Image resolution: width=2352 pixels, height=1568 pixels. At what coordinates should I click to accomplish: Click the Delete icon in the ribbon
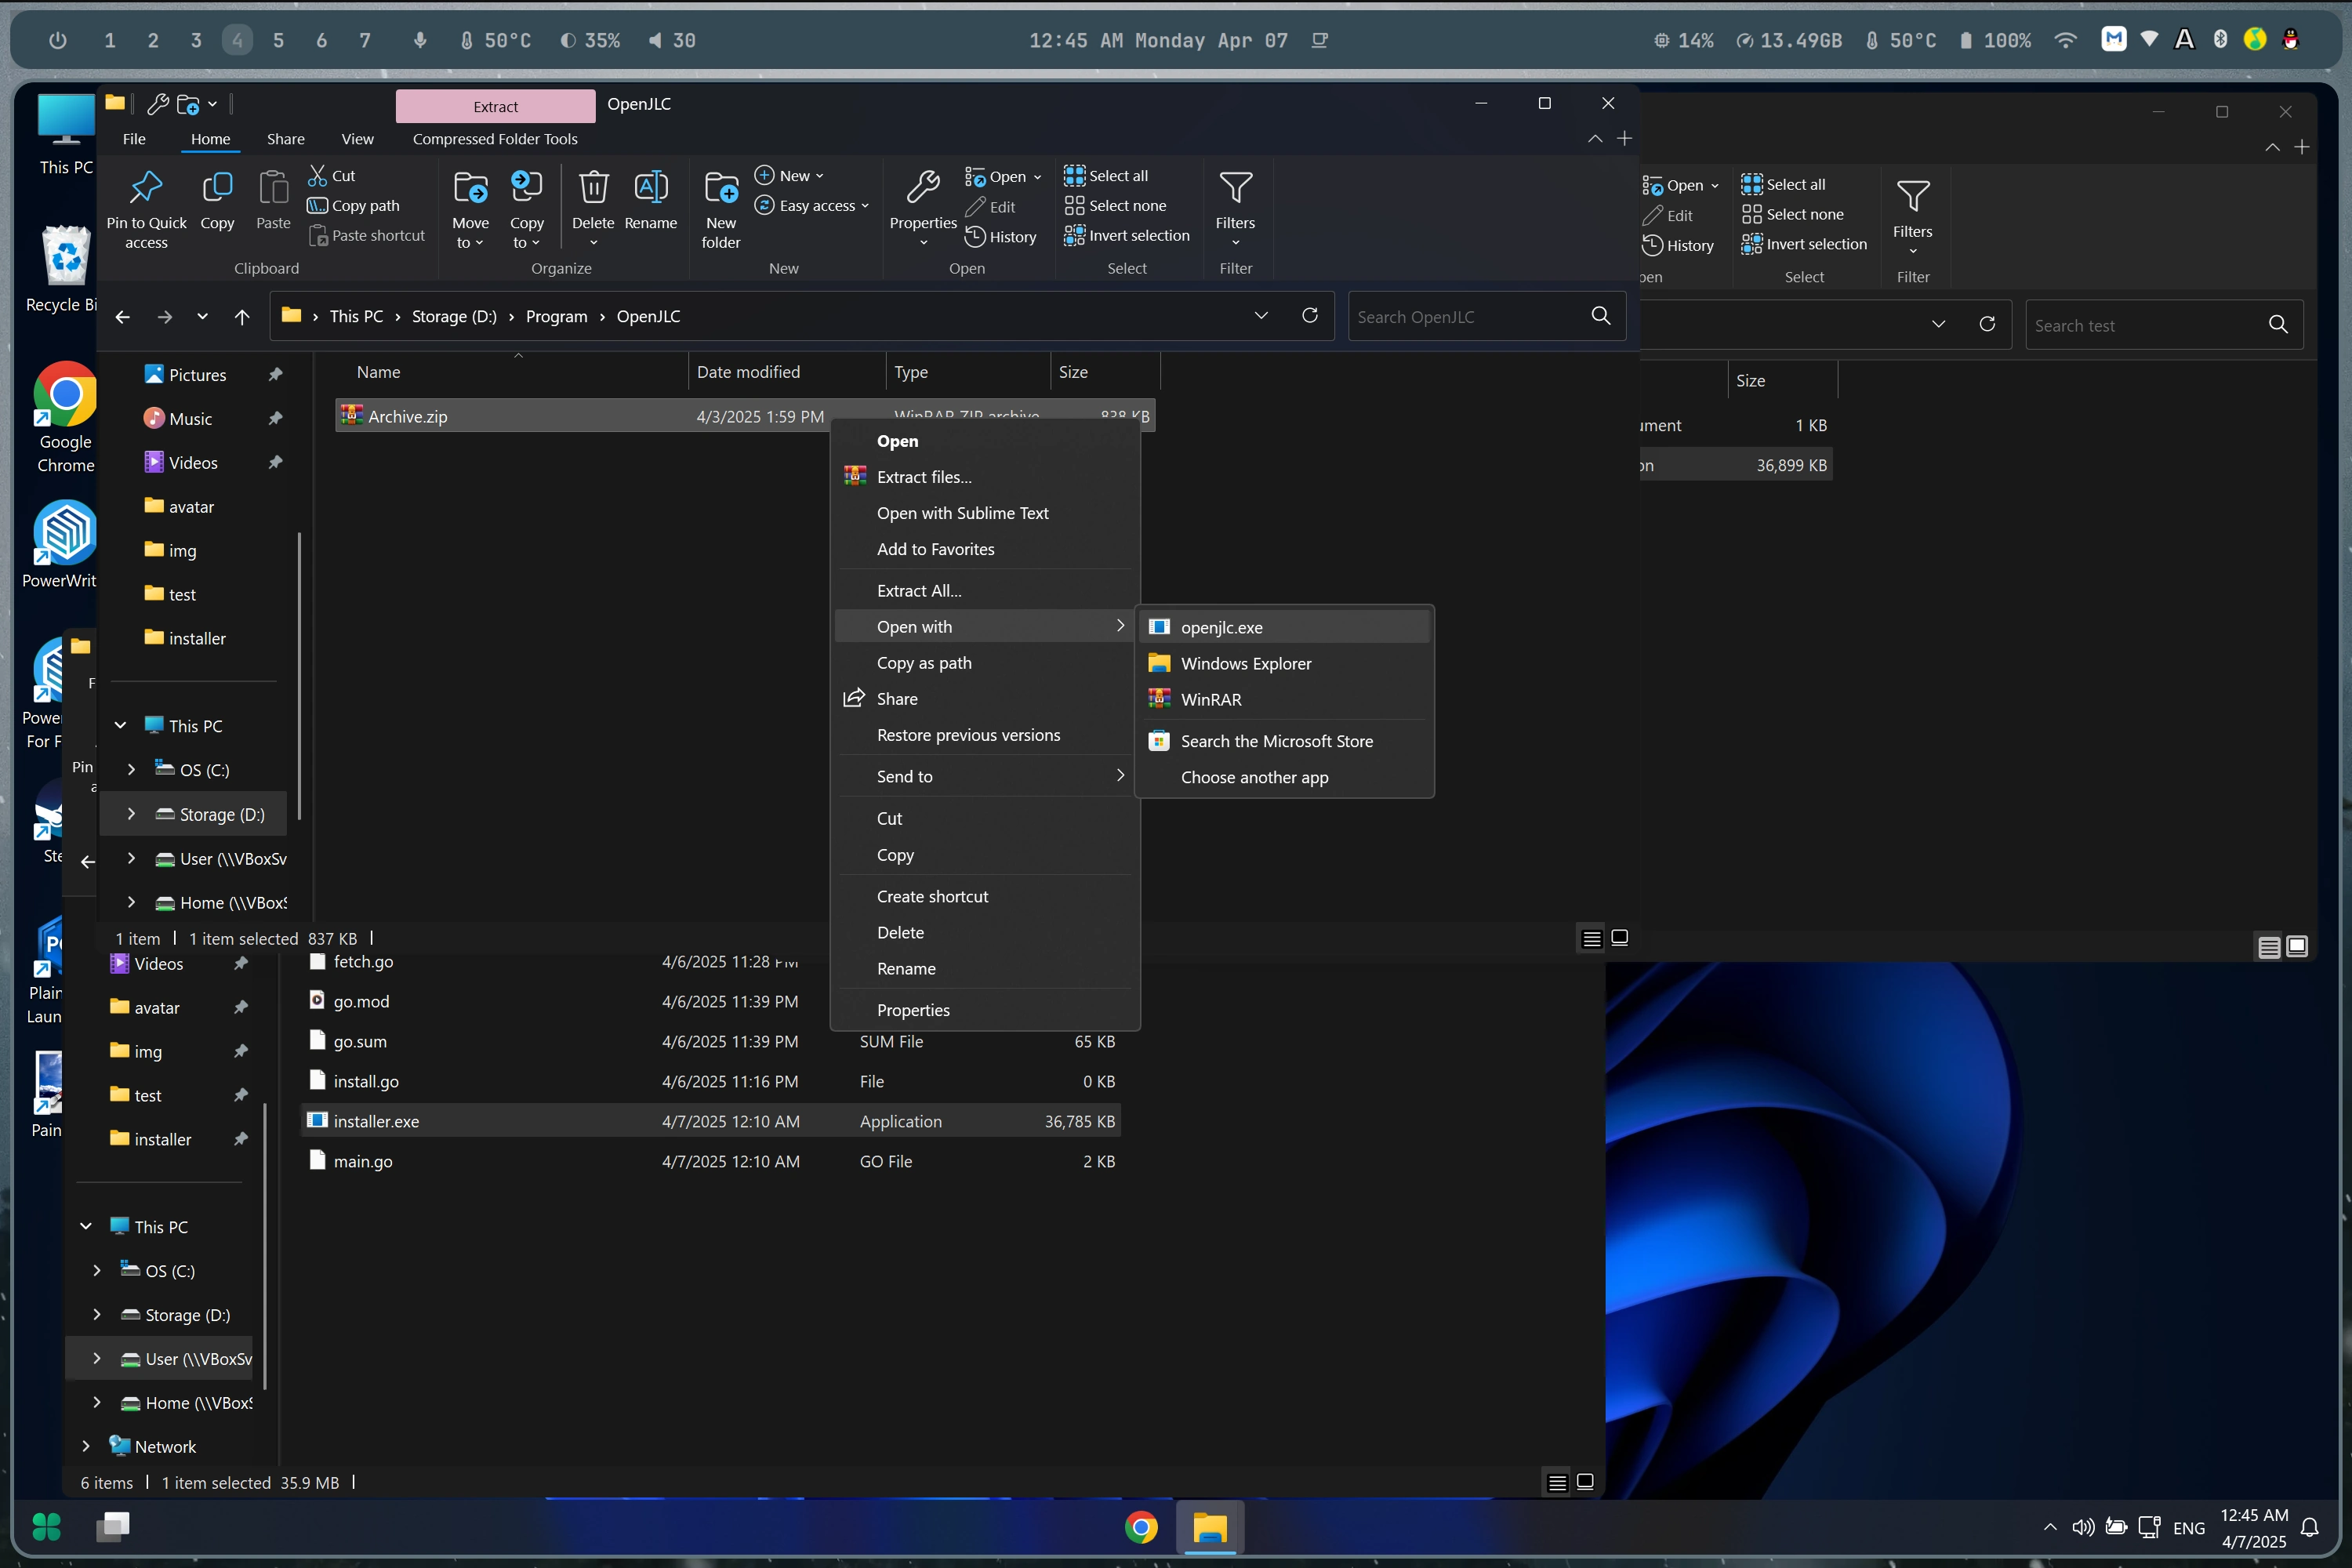coord(593,187)
